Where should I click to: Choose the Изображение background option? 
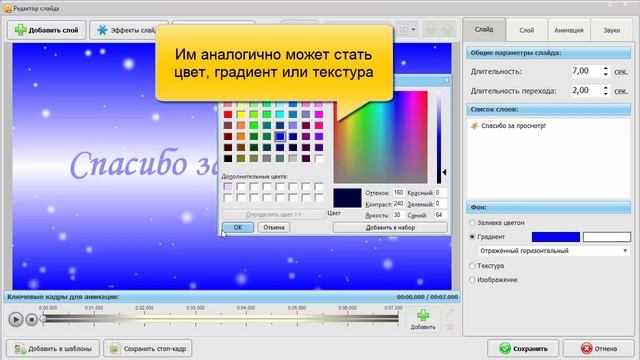tap(472, 280)
